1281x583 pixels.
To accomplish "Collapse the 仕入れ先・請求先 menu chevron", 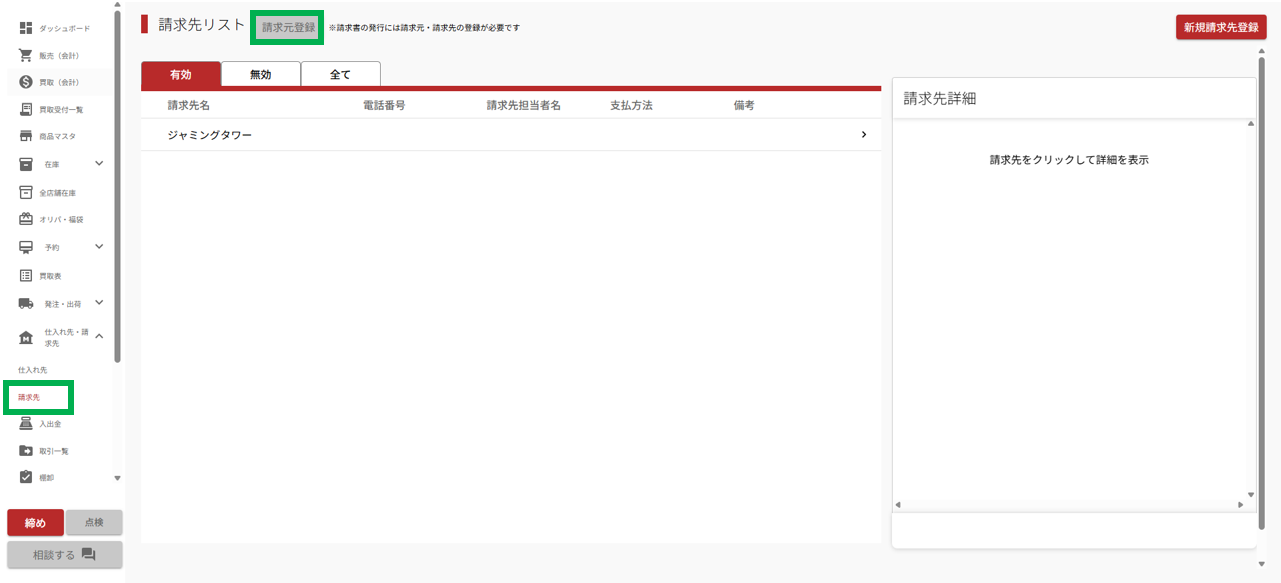I will coord(99,337).
